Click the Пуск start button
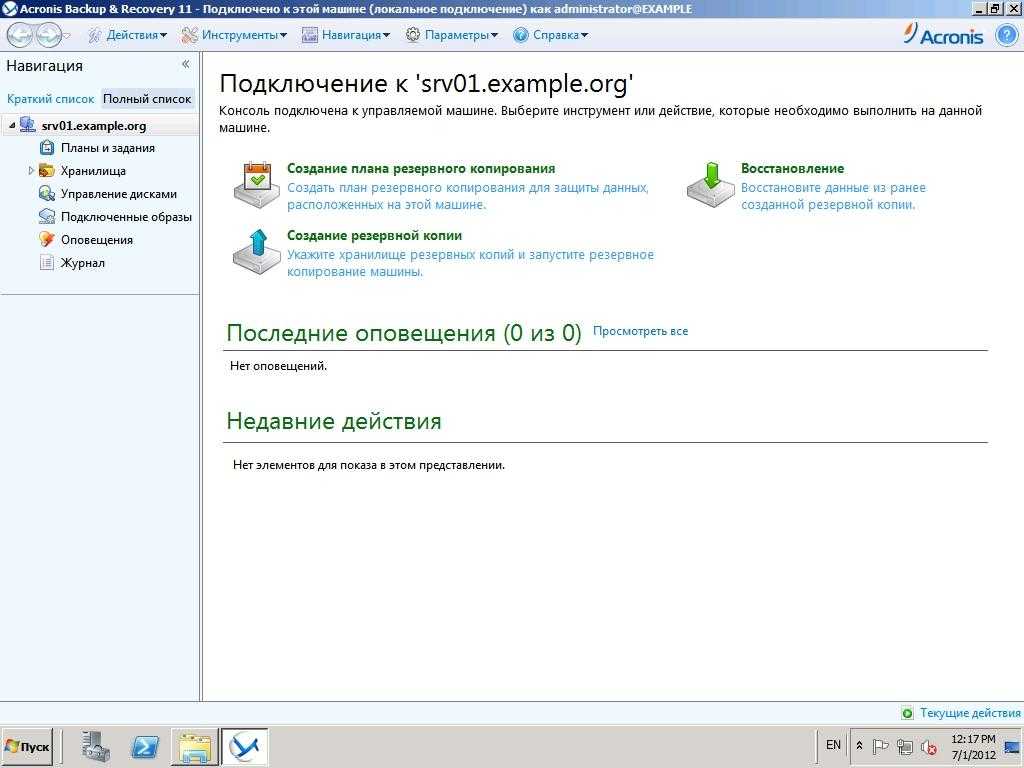Viewport: 1024px width, 768px height. pos(27,747)
